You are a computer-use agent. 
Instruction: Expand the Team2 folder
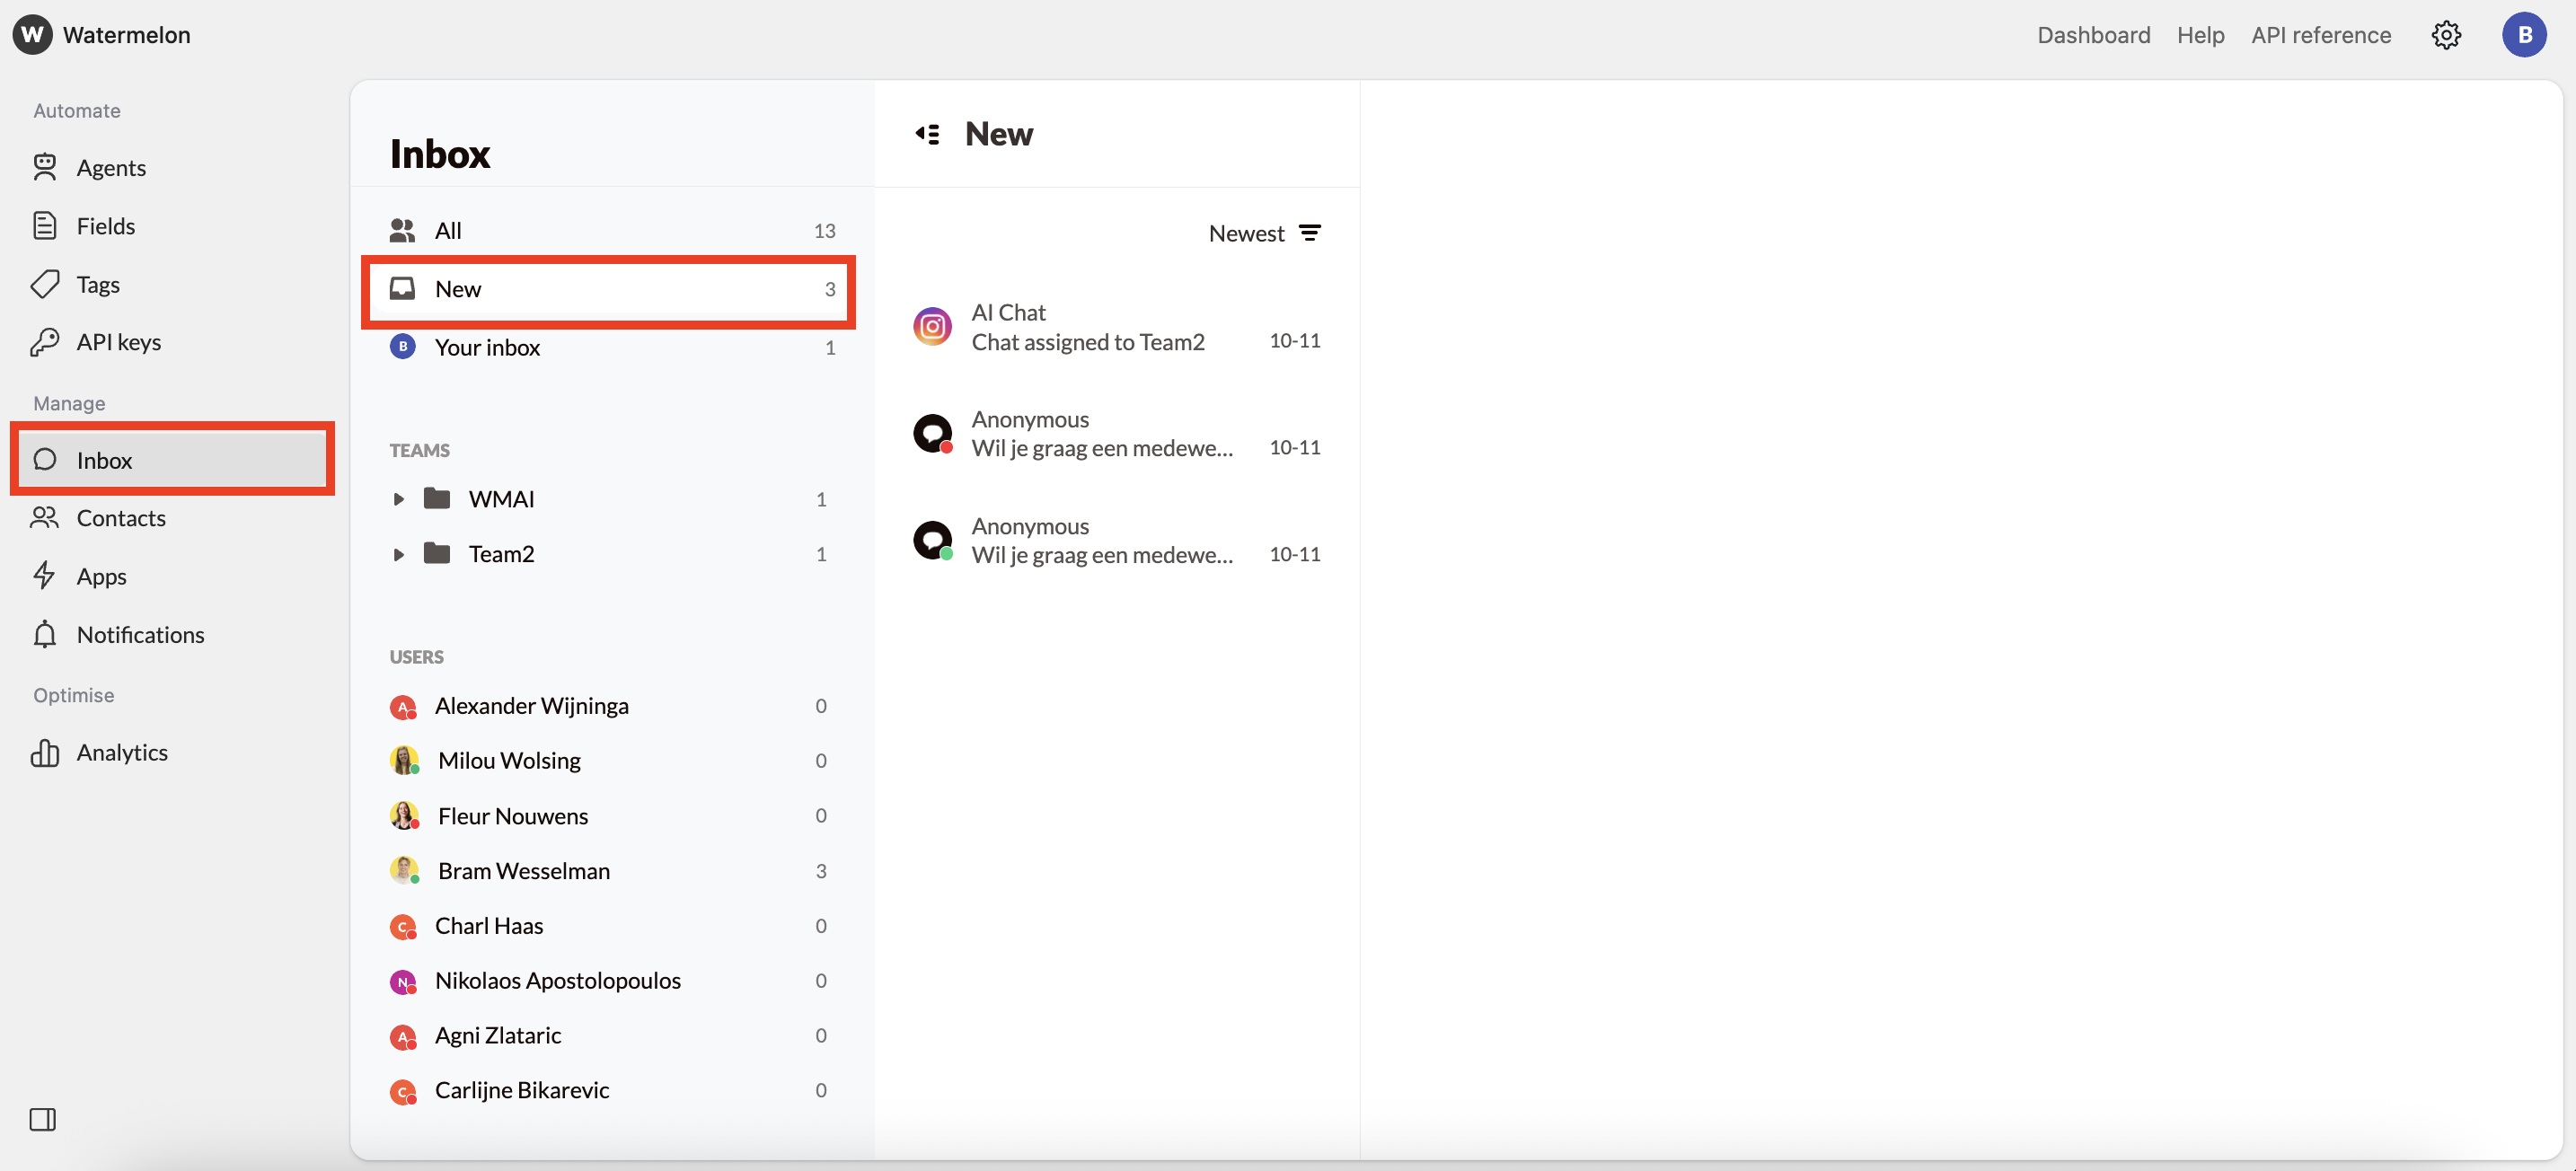(399, 554)
